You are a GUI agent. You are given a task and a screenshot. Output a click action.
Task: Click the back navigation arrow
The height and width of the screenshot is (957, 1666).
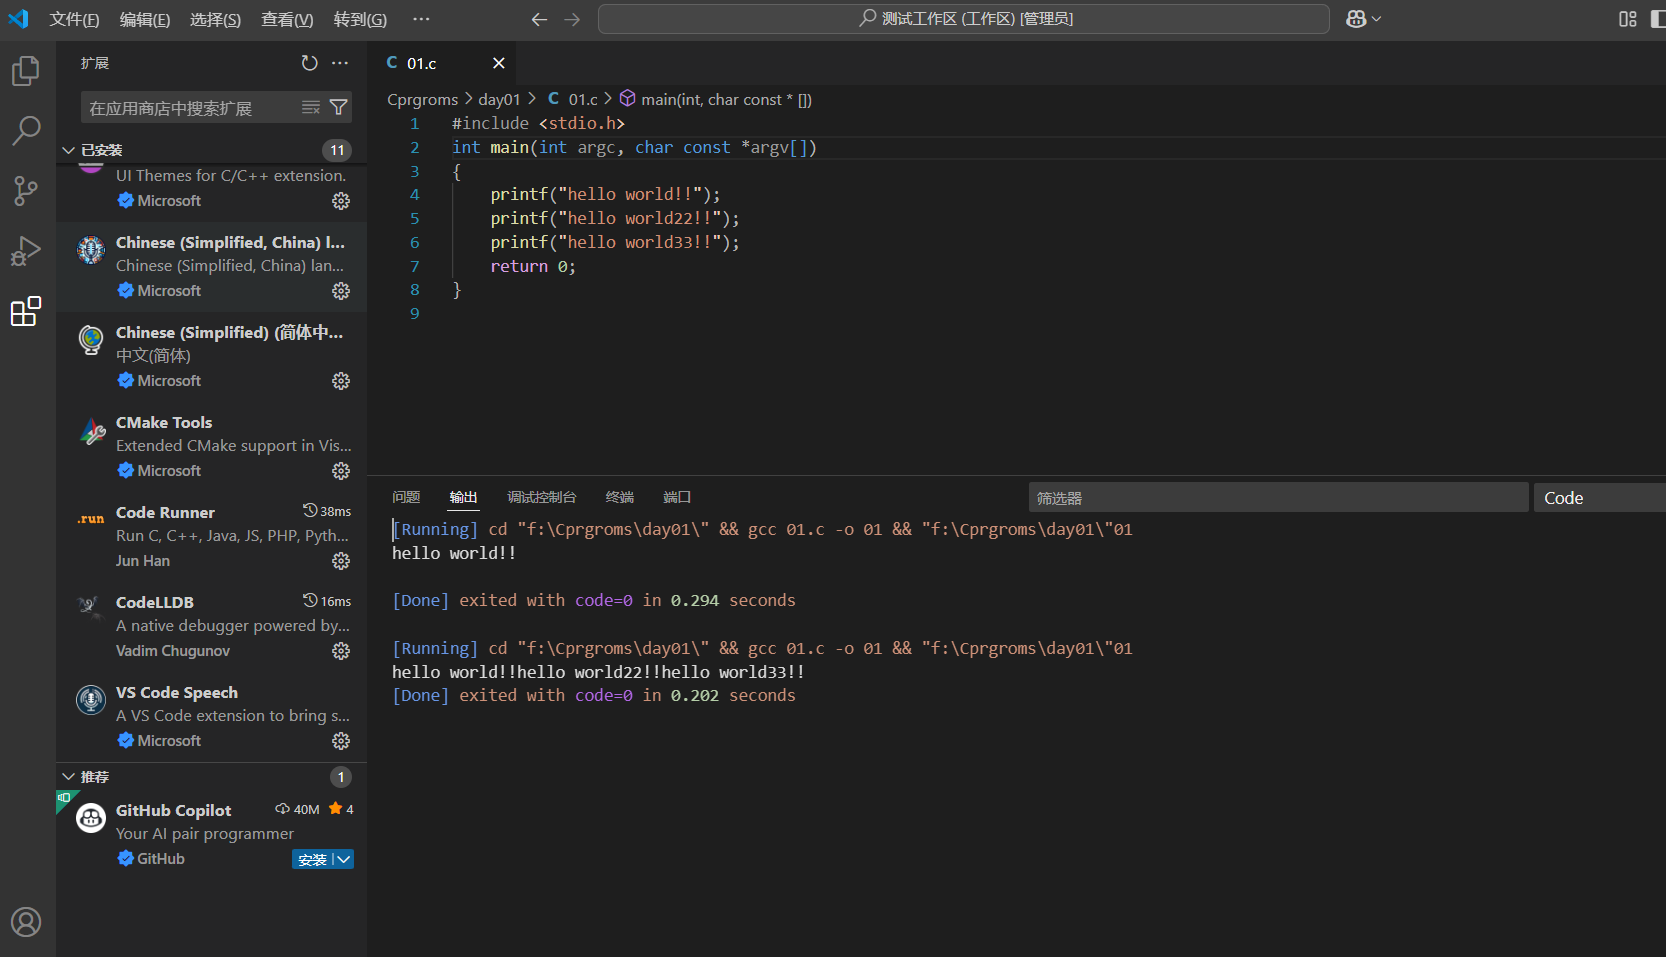(x=539, y=18)
